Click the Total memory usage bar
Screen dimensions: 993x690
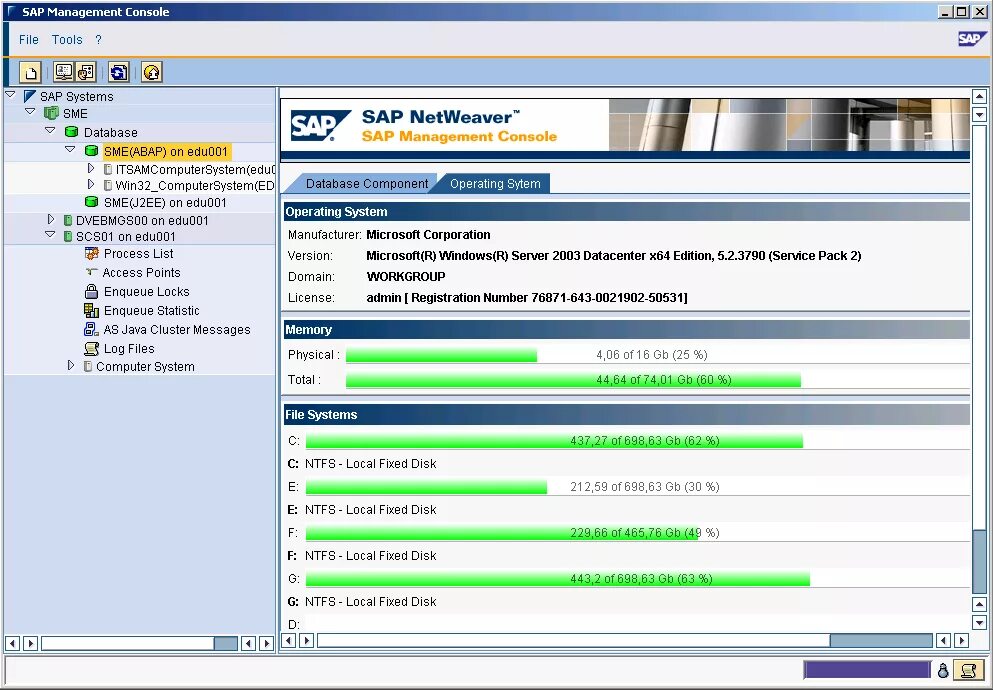(x=573, y=380)
